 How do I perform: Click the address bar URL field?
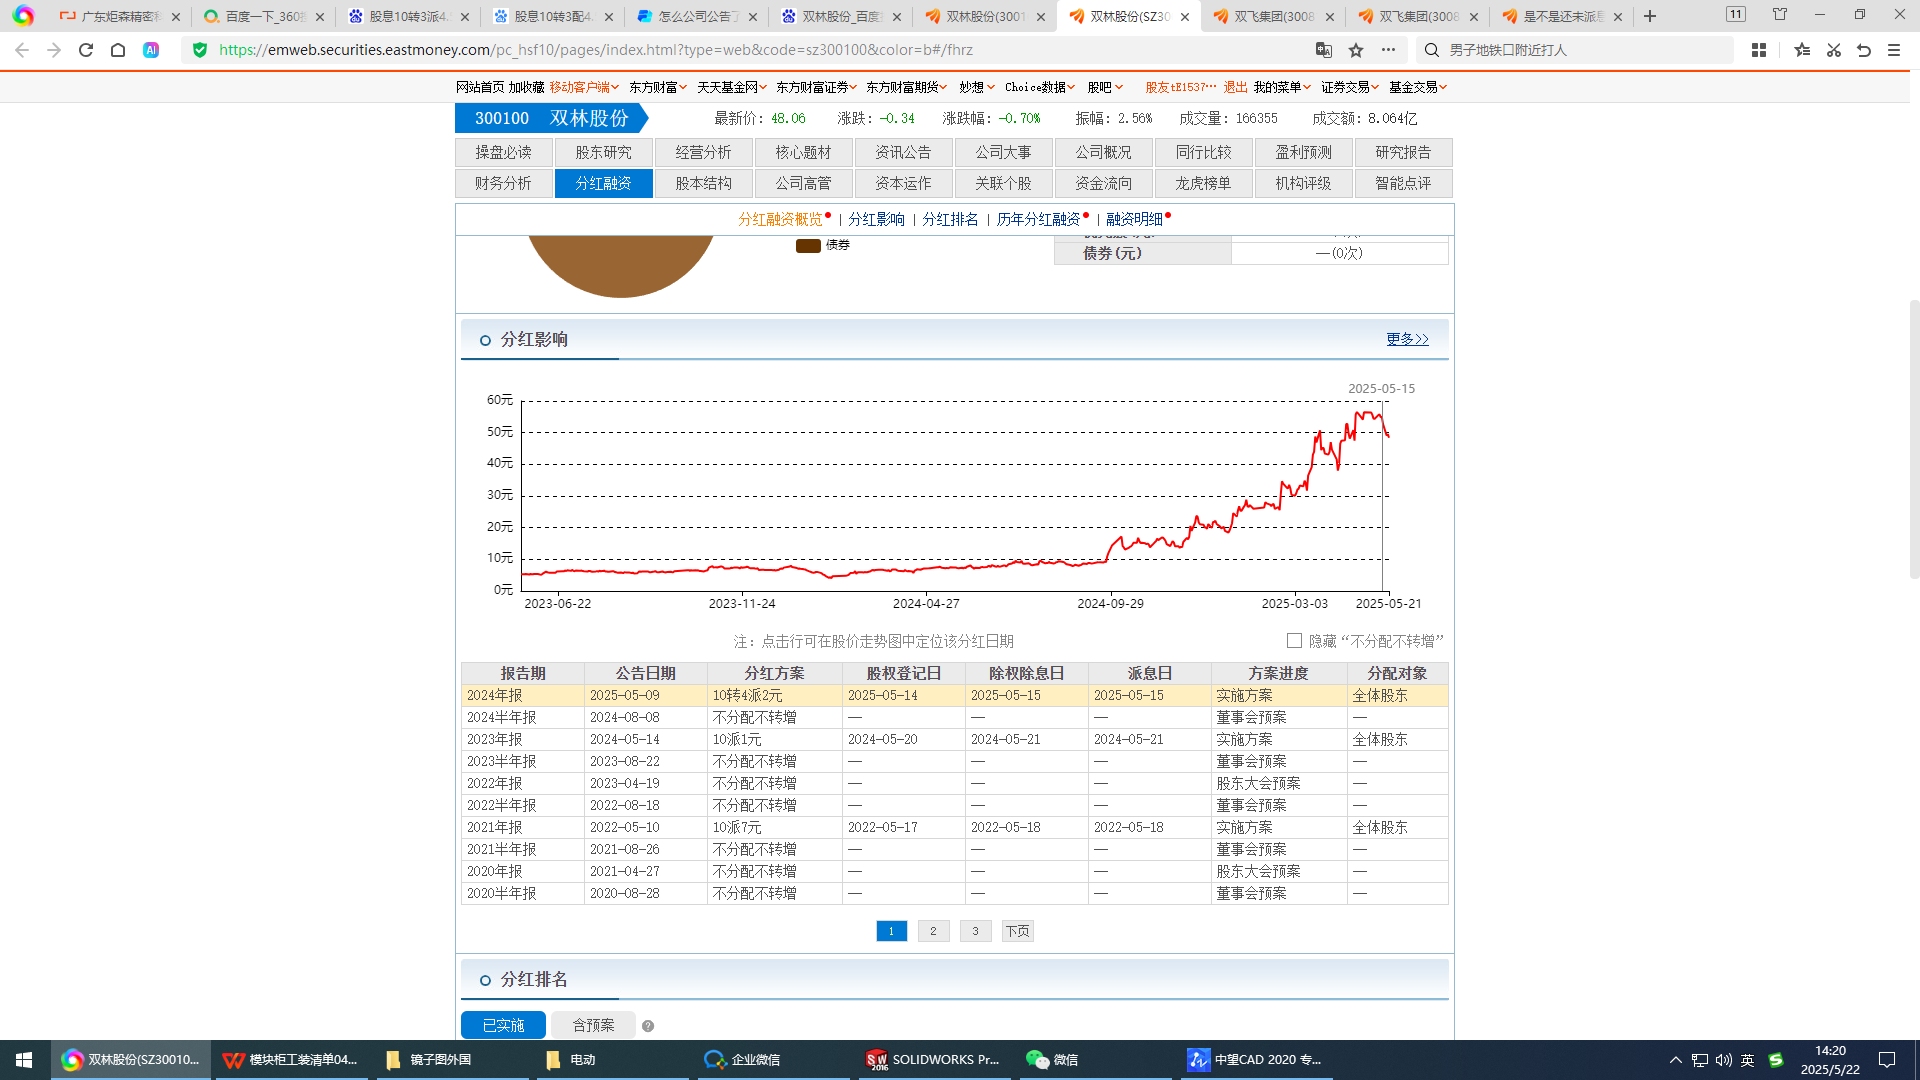(x=760, y=50)
